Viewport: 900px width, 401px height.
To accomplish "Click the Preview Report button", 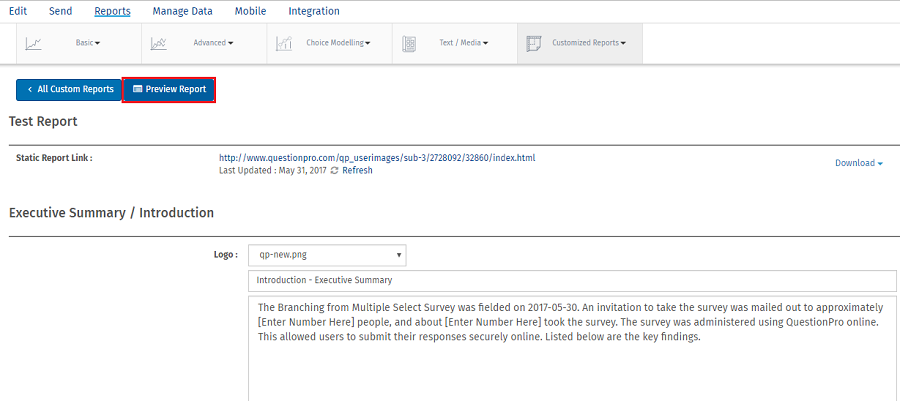I will click(169, 90).
